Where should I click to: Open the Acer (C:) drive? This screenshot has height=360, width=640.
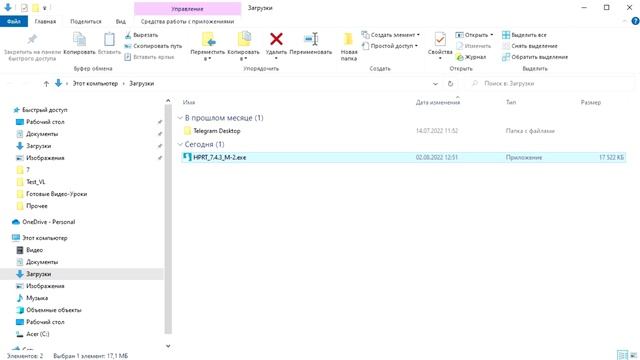coord(38,334)
